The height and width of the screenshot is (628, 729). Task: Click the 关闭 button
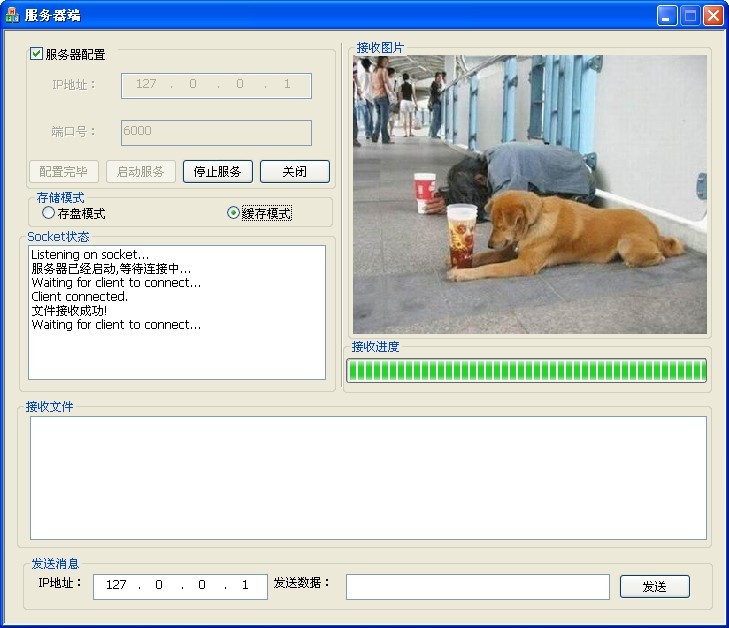pyautogui.click(x=295, y=172)
